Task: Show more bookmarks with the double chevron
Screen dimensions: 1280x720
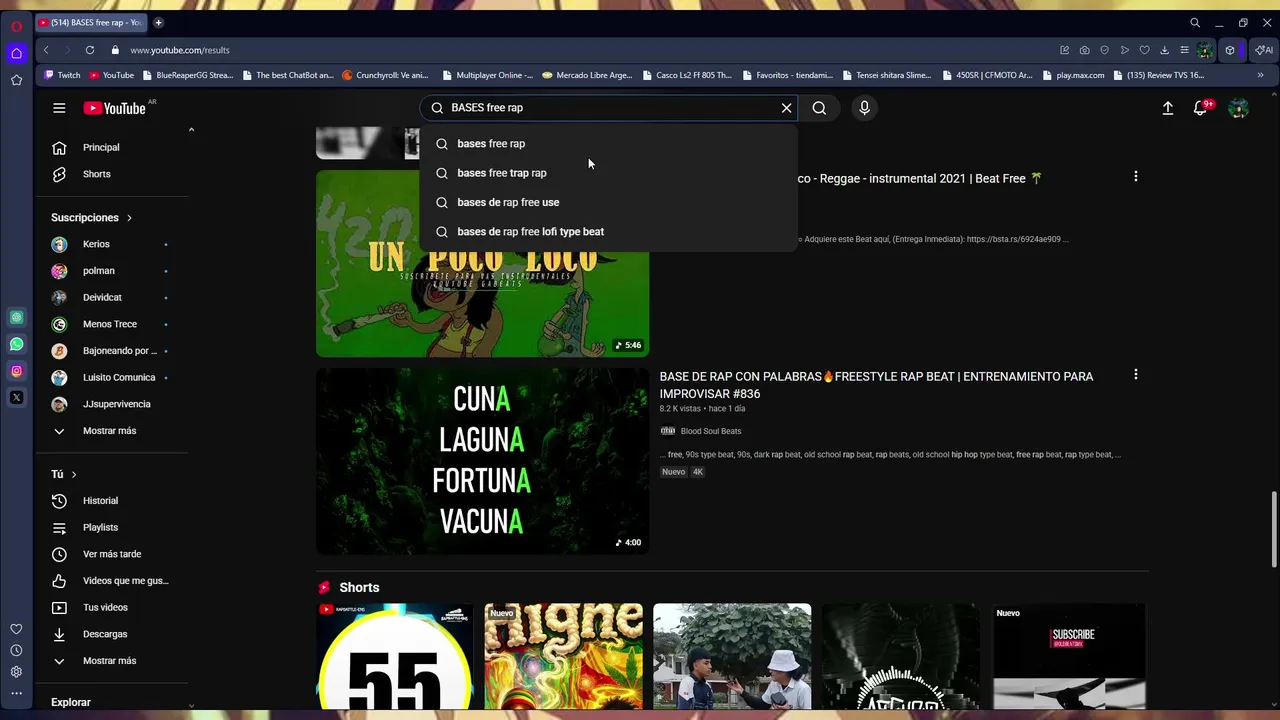Action: (x=1260, y=75)
